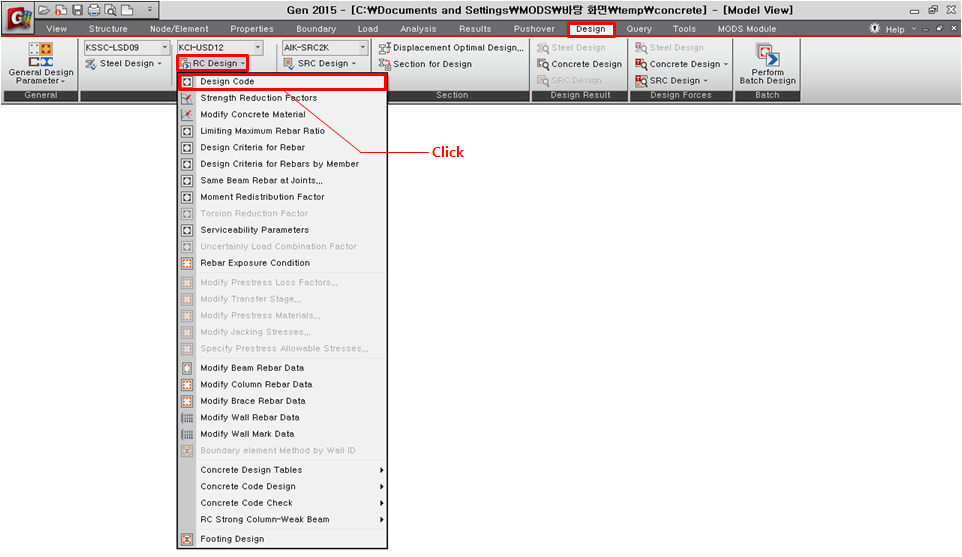The image size is (962, 557).
Task: Click the Save icon in quick toolbar
Action: (77, 10)
